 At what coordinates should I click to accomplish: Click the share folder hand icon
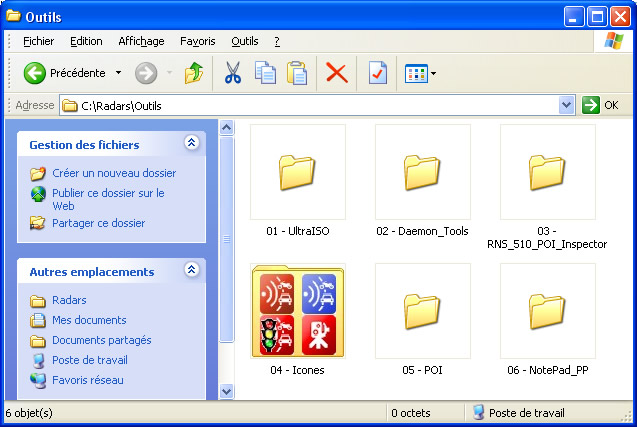coord(38,223)
